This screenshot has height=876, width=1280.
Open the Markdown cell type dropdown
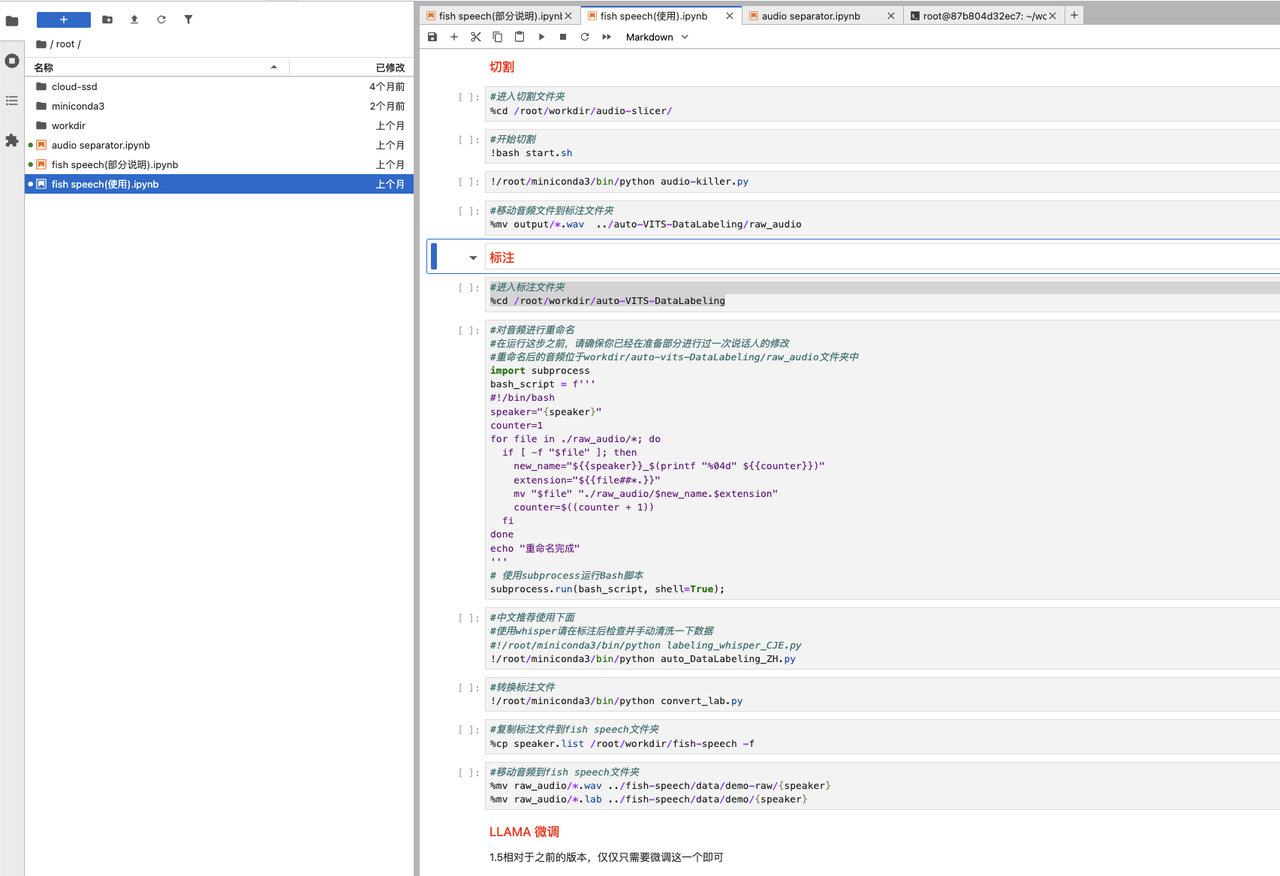(657, 37)
